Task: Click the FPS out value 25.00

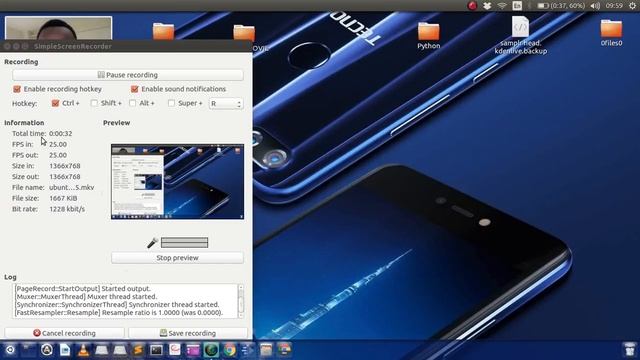Action: (x=58, y=155)
